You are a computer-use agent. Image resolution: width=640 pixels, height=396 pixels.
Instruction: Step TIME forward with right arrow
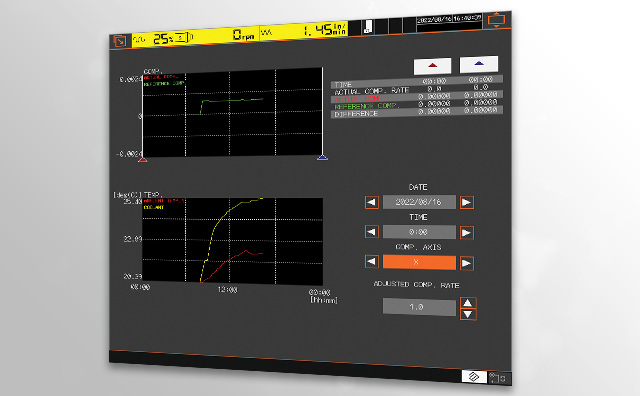[x=467, y=233]
